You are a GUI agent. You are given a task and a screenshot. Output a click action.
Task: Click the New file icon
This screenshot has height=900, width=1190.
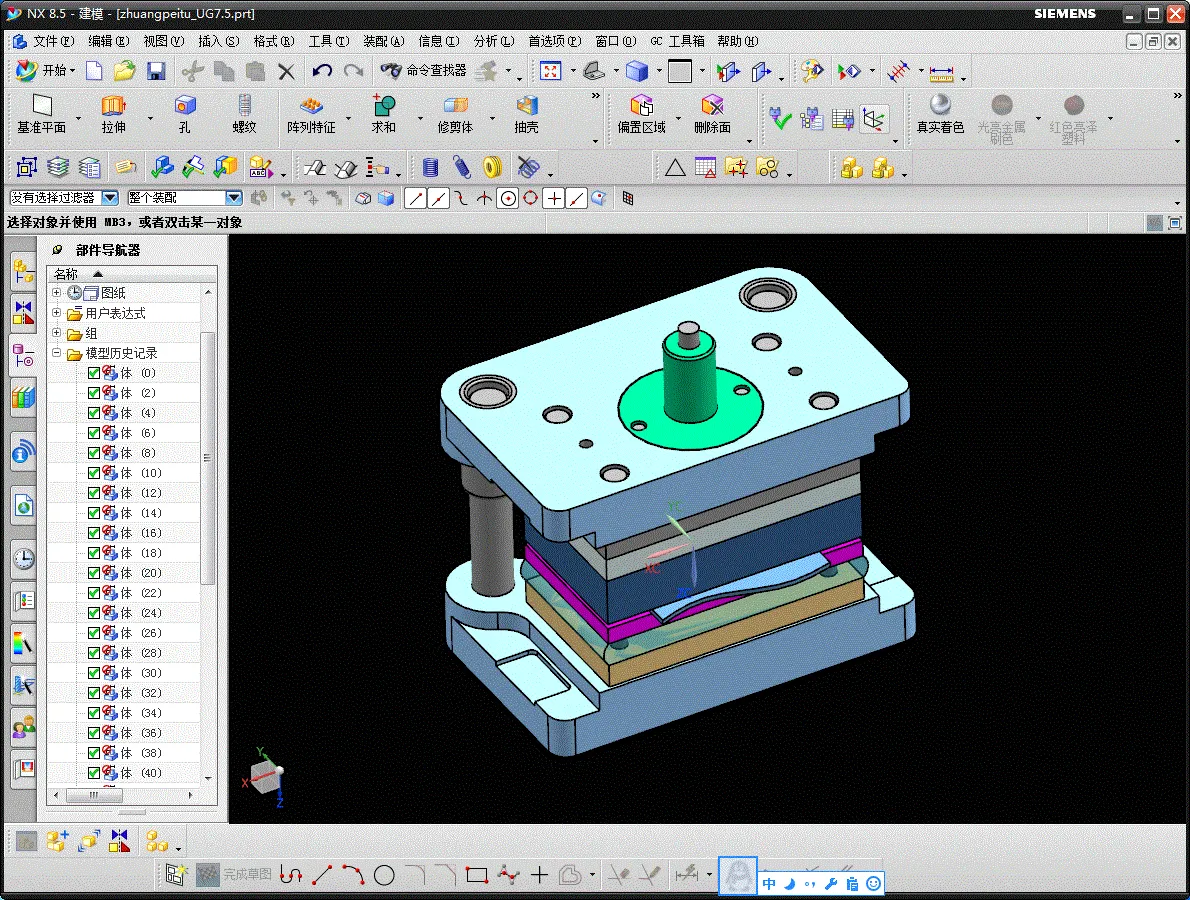tap(94, 71)
